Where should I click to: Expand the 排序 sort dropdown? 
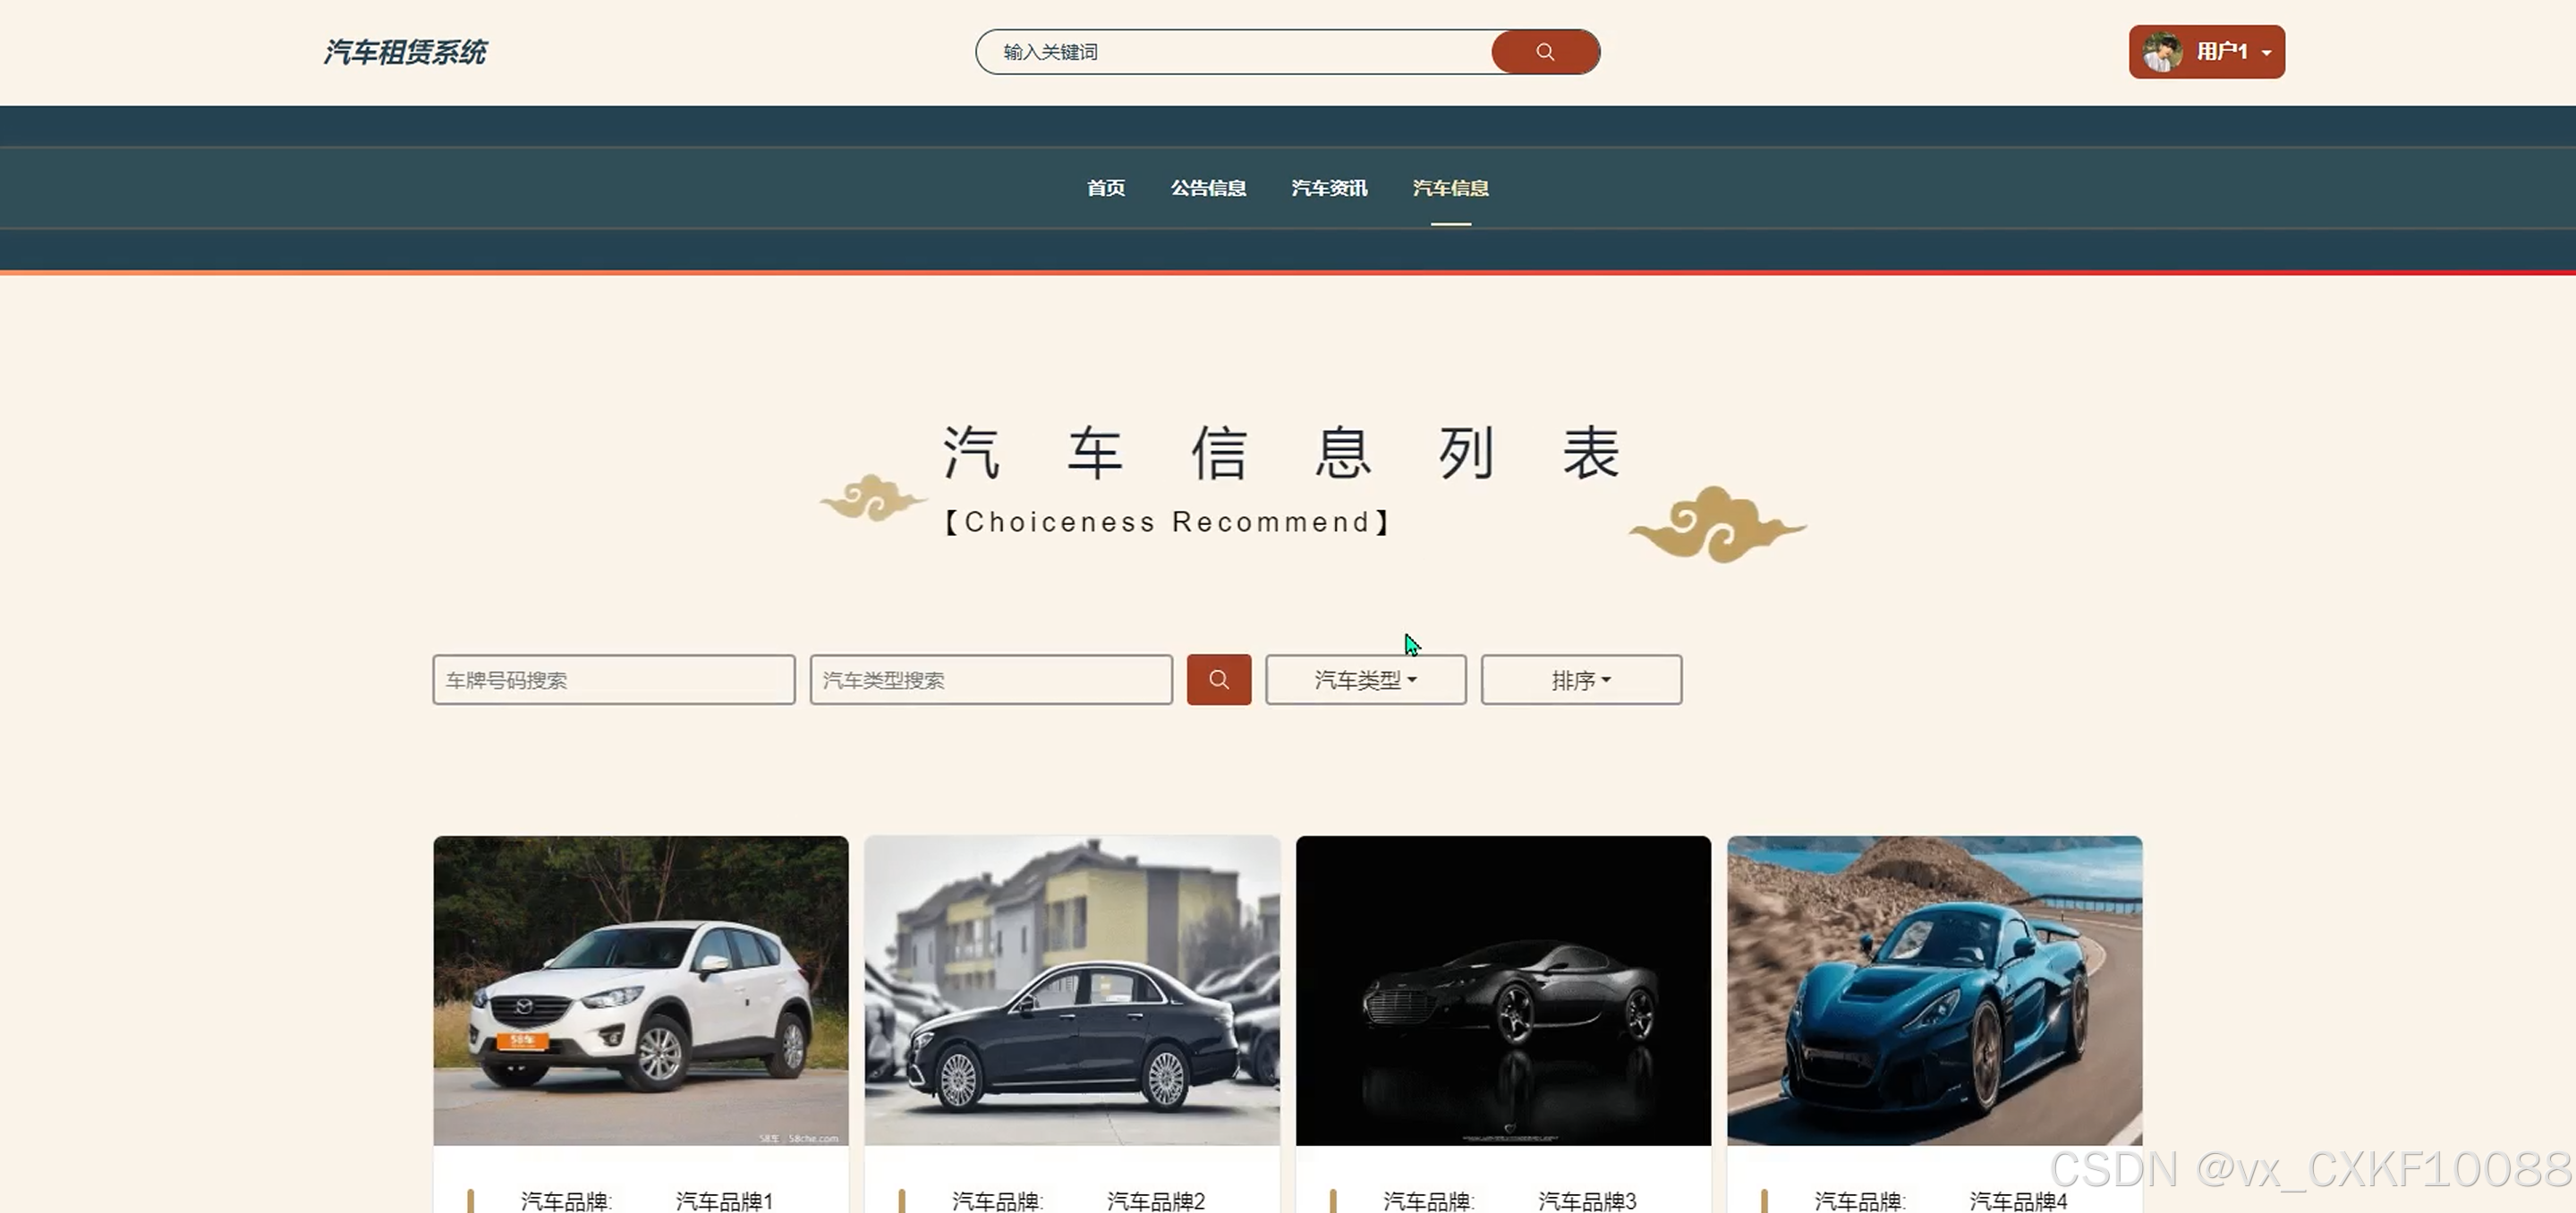tap(1580, 680)
